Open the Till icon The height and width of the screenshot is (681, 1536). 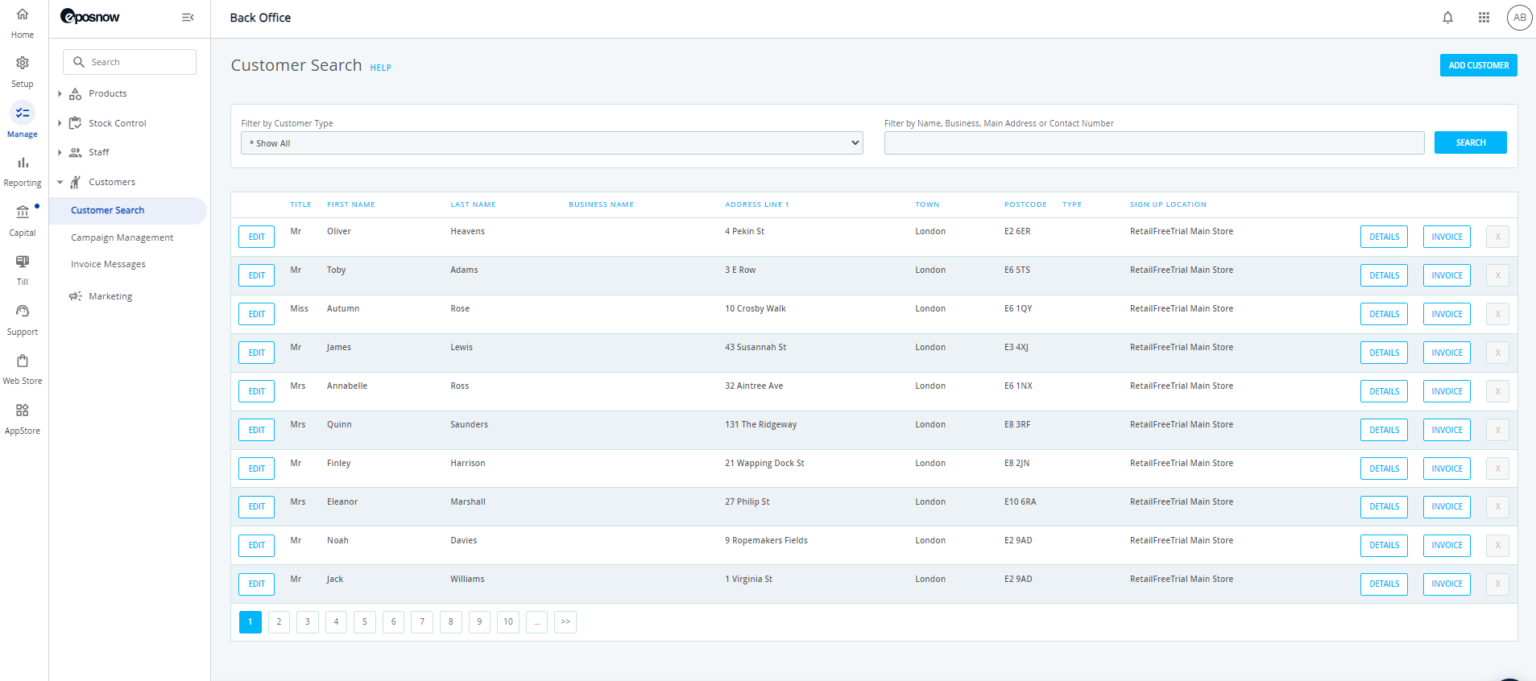tap(22, 262)
